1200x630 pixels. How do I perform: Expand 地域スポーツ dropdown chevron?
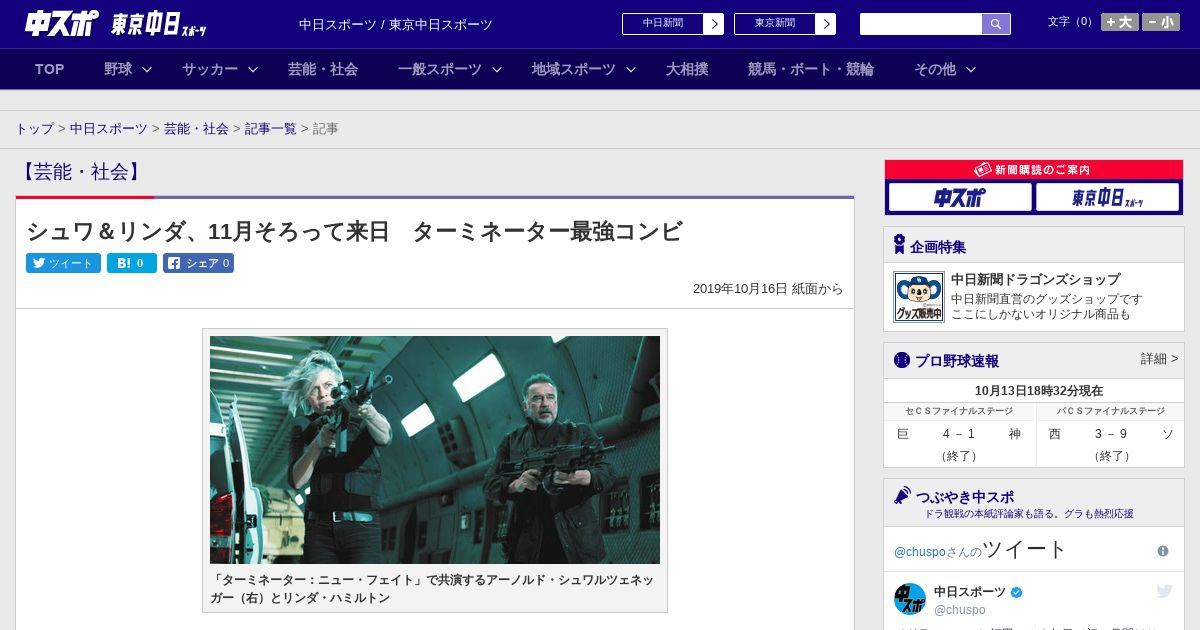click(x=631, y=69)
